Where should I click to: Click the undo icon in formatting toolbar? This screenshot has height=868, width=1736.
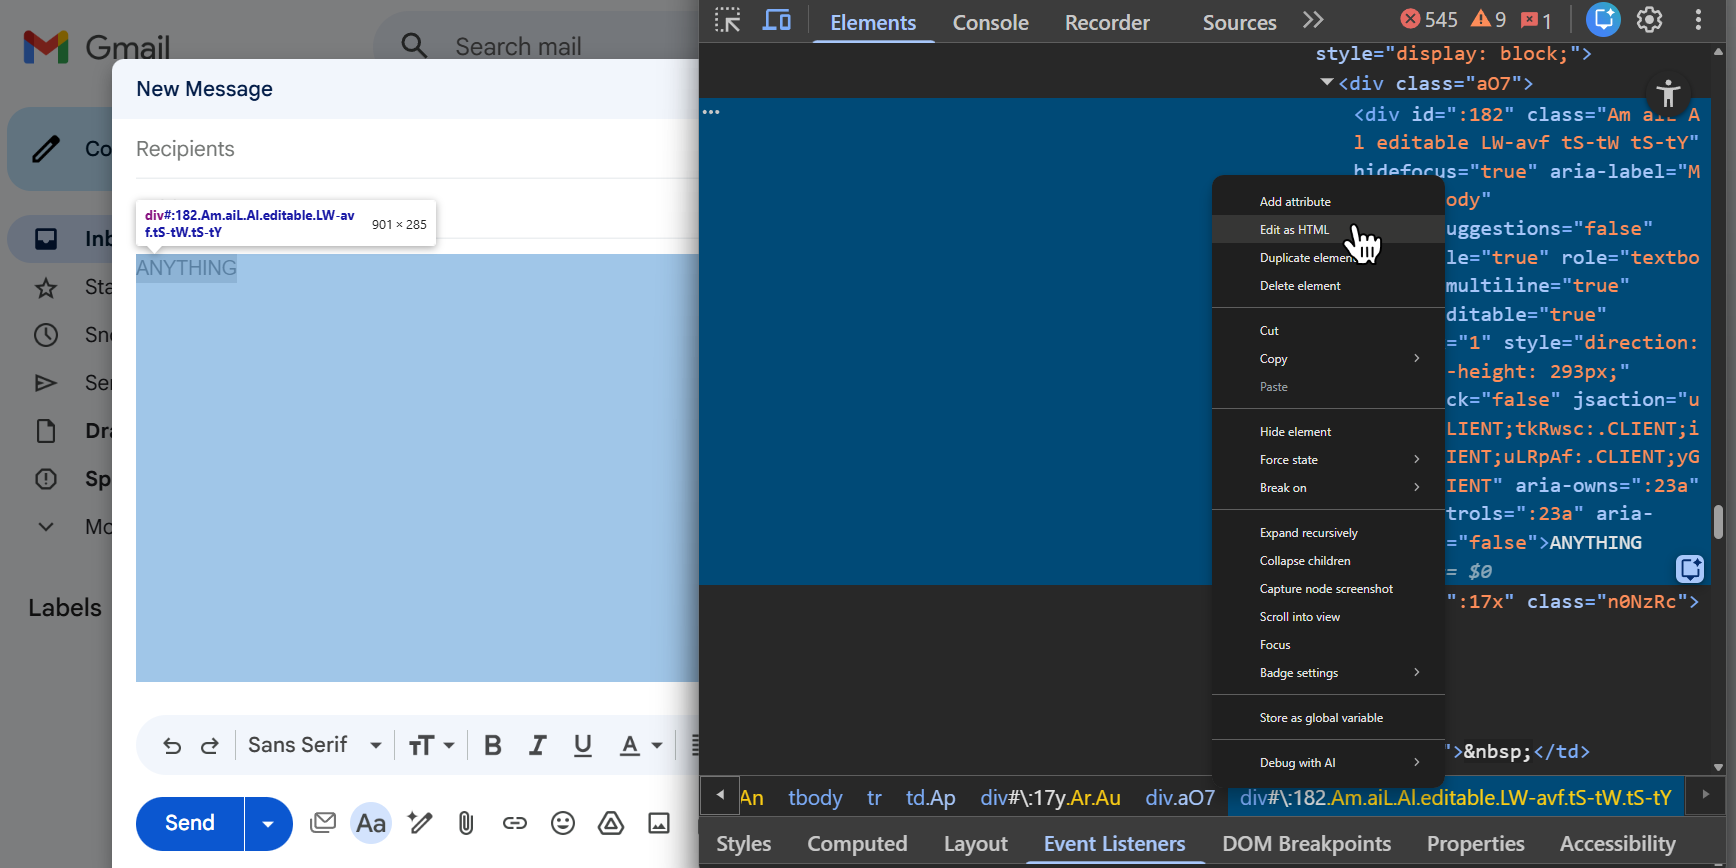(172, 746)
